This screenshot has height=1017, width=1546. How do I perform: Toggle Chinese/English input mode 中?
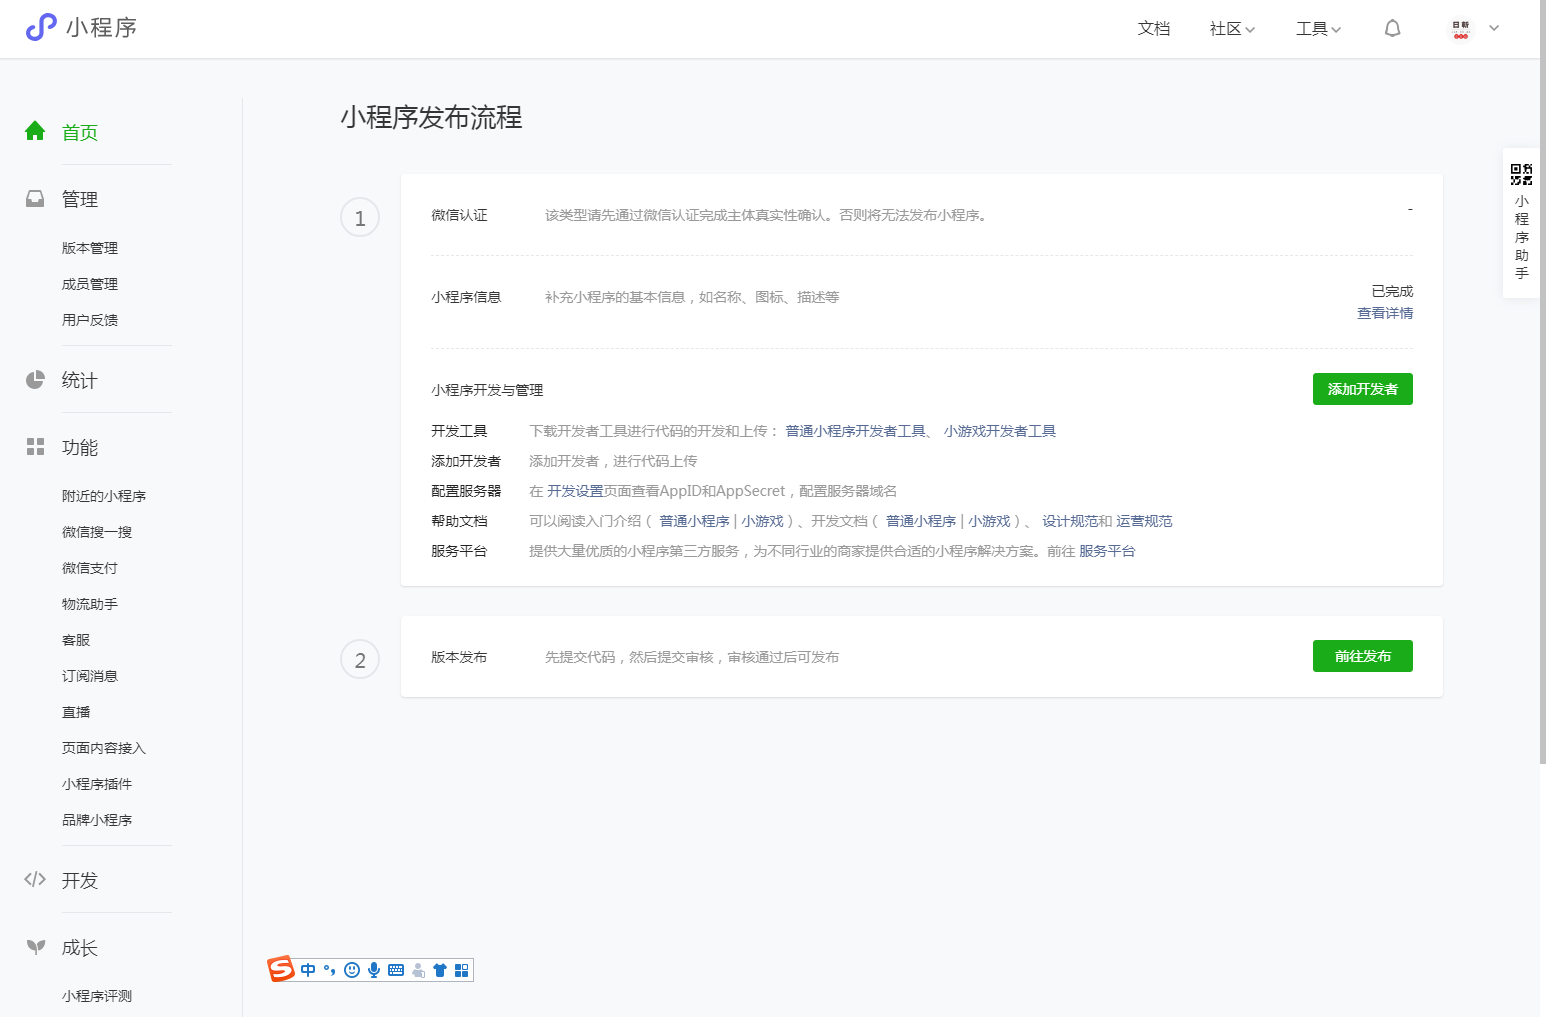point(308,970)
